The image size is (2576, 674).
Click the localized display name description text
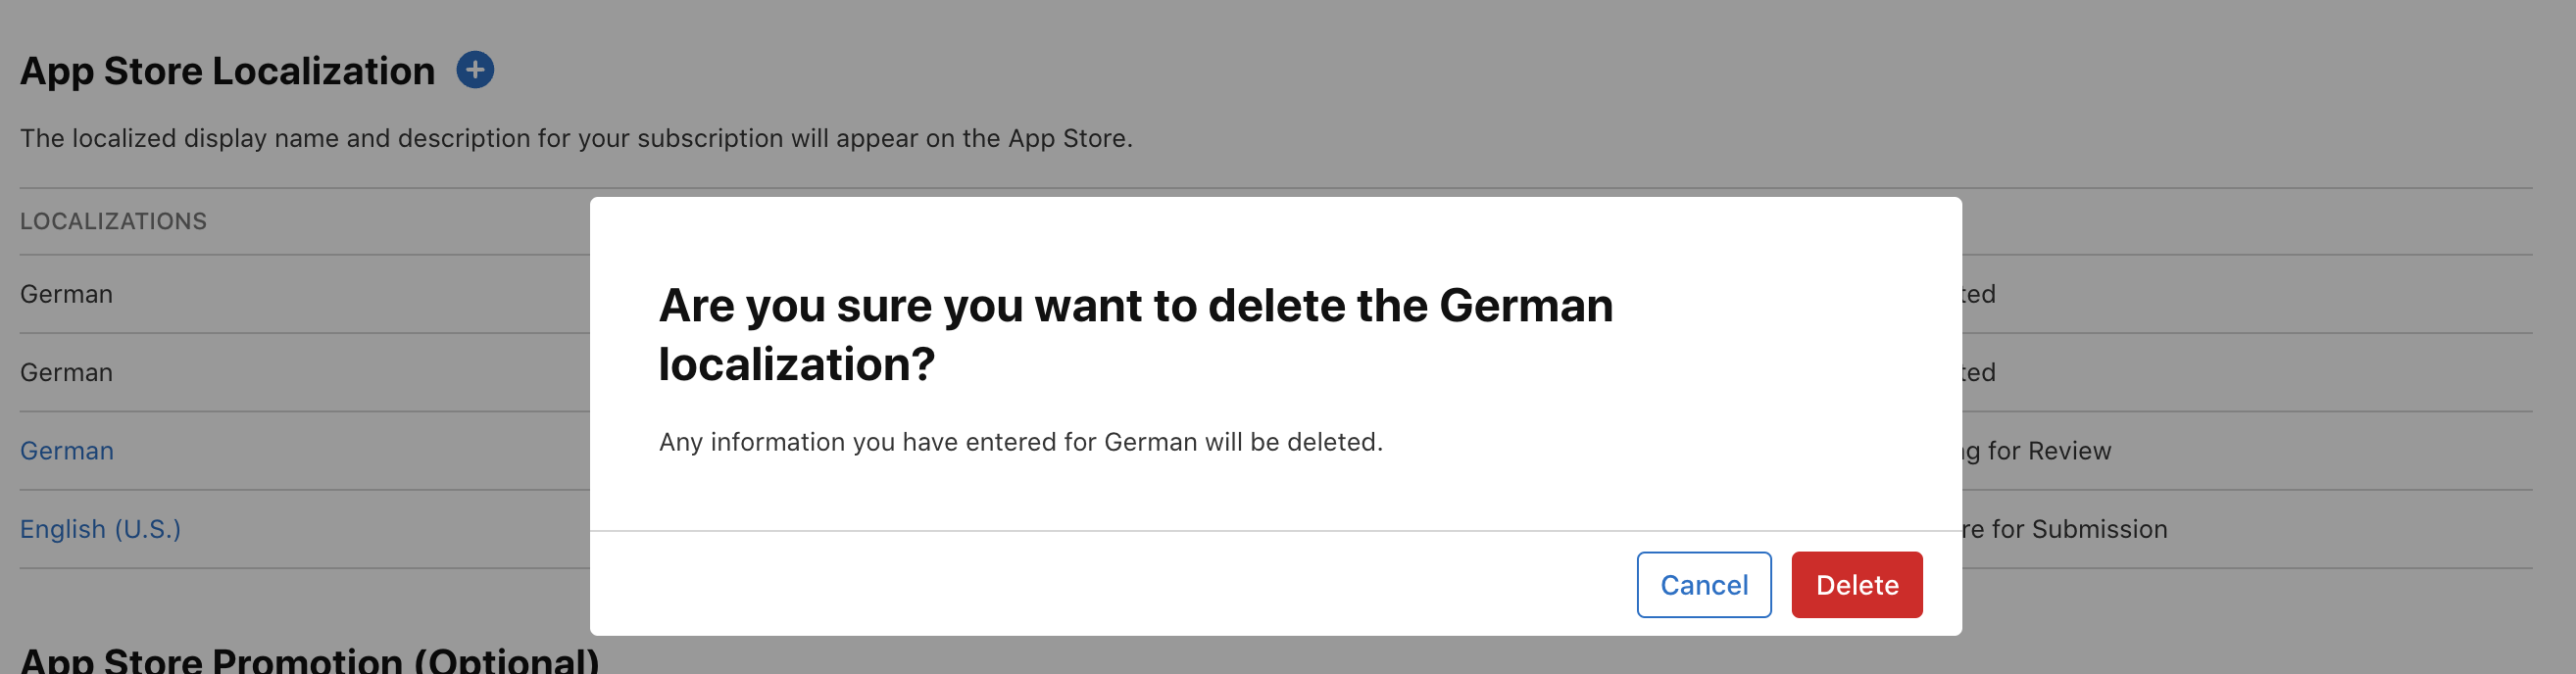pos(576,138)
